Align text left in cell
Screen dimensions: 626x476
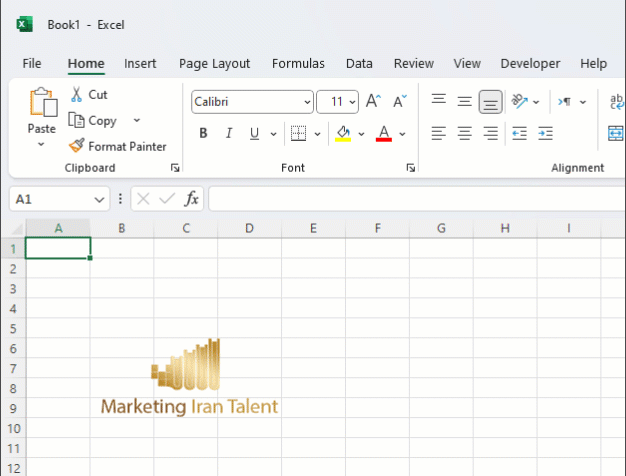pyautogui.click(x=439, y=133)
